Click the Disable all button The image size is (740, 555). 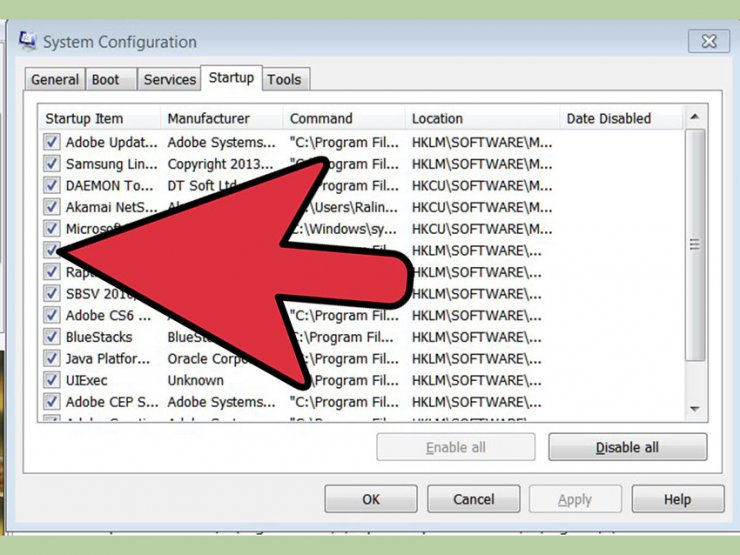(x=627, y=447)
